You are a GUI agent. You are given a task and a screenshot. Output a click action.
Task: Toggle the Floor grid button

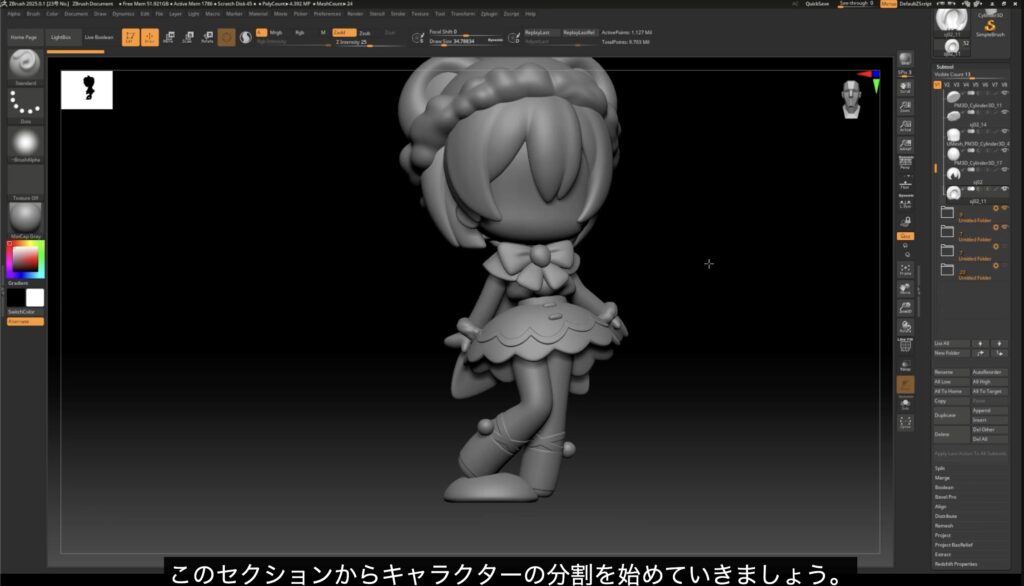905,183
